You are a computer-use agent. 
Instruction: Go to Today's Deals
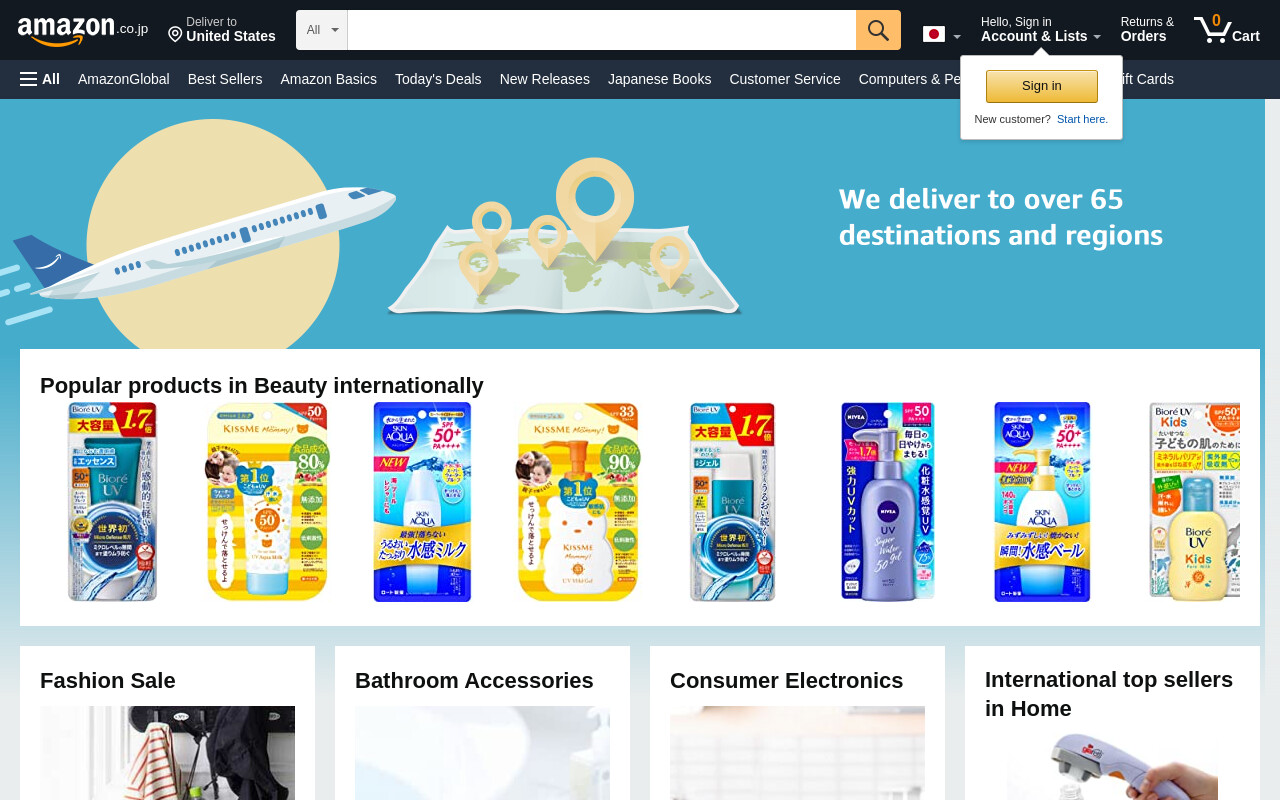tap(438, 79)
